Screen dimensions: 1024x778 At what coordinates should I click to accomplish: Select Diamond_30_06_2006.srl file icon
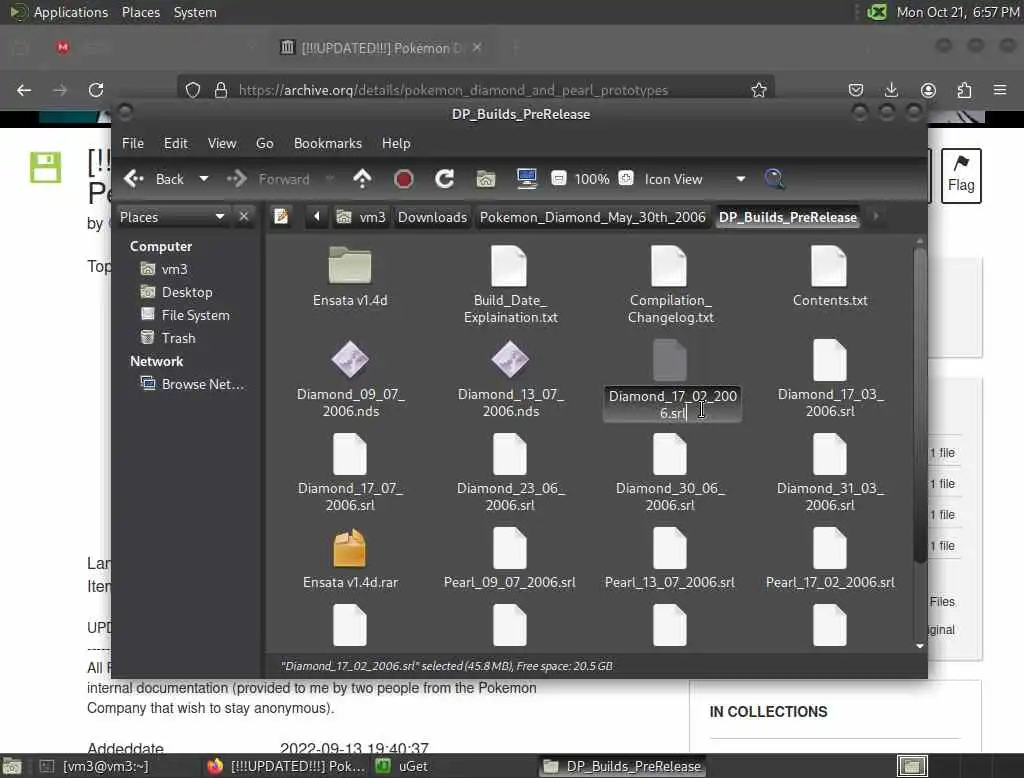coord(669,453)
